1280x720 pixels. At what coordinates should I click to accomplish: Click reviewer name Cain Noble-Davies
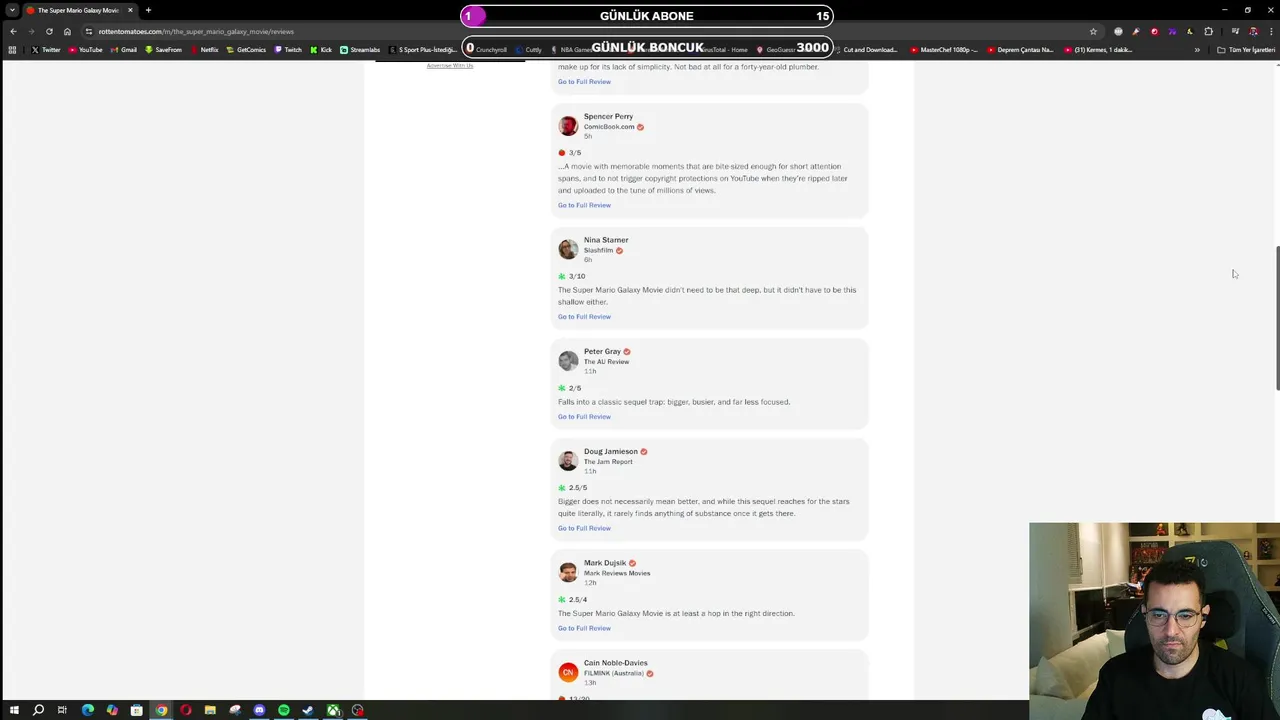[616, 663]
